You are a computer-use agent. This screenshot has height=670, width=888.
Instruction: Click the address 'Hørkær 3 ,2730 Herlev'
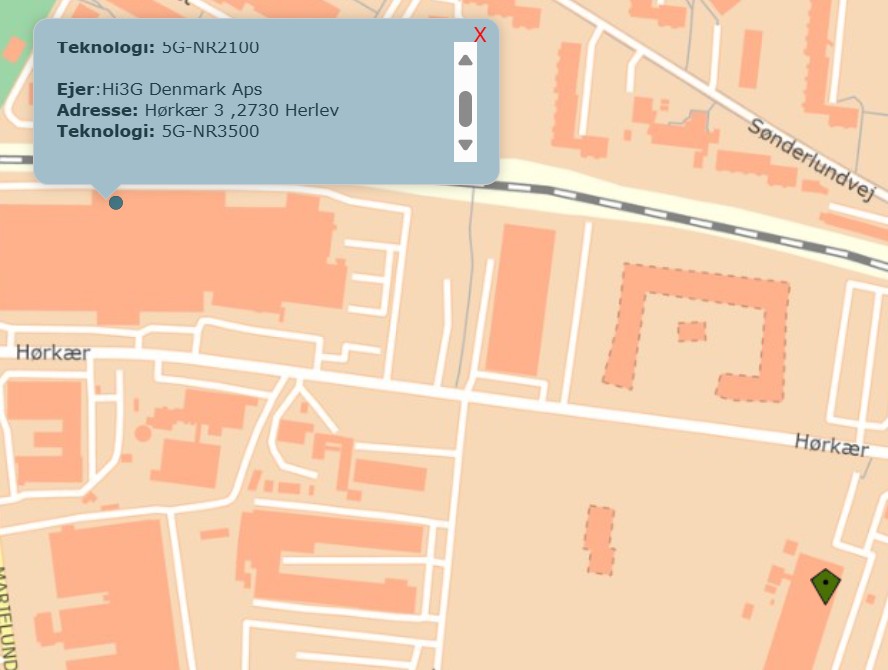click(x=242, y=110)
